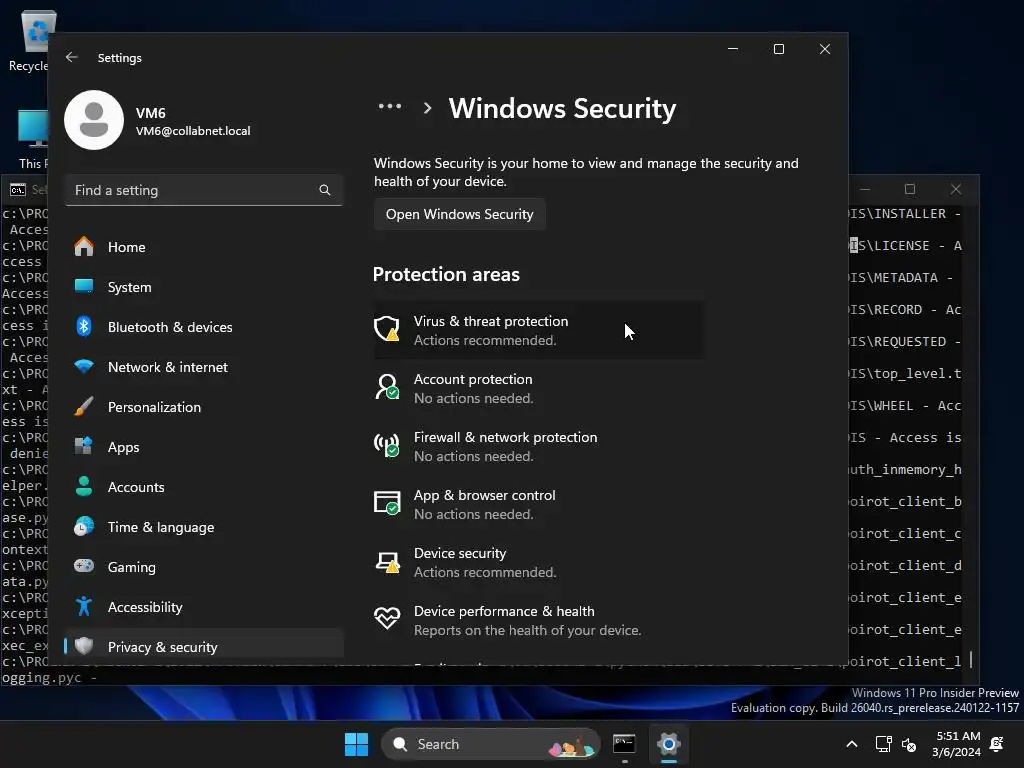Minimize the Command Prompt window behind Settings
Image resolution: width=1024 pixels, height=768 pixels.
[x=865, y=189]
